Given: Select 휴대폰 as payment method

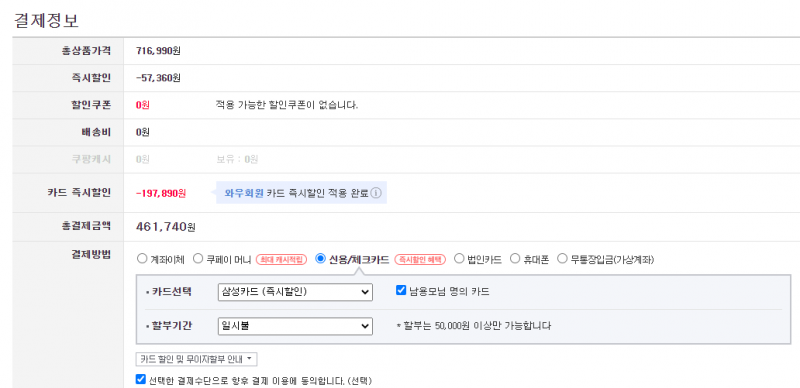Looking at the screenshot, I should 515,259.
